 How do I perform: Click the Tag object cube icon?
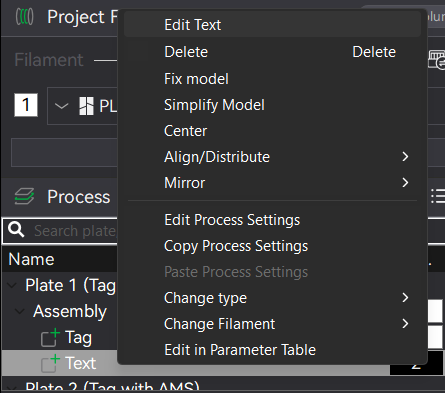coord(50,337)
